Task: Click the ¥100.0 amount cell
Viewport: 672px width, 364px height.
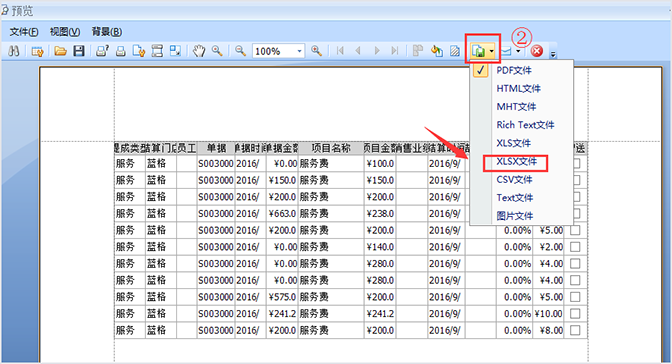Action: [x=380, y=163]
